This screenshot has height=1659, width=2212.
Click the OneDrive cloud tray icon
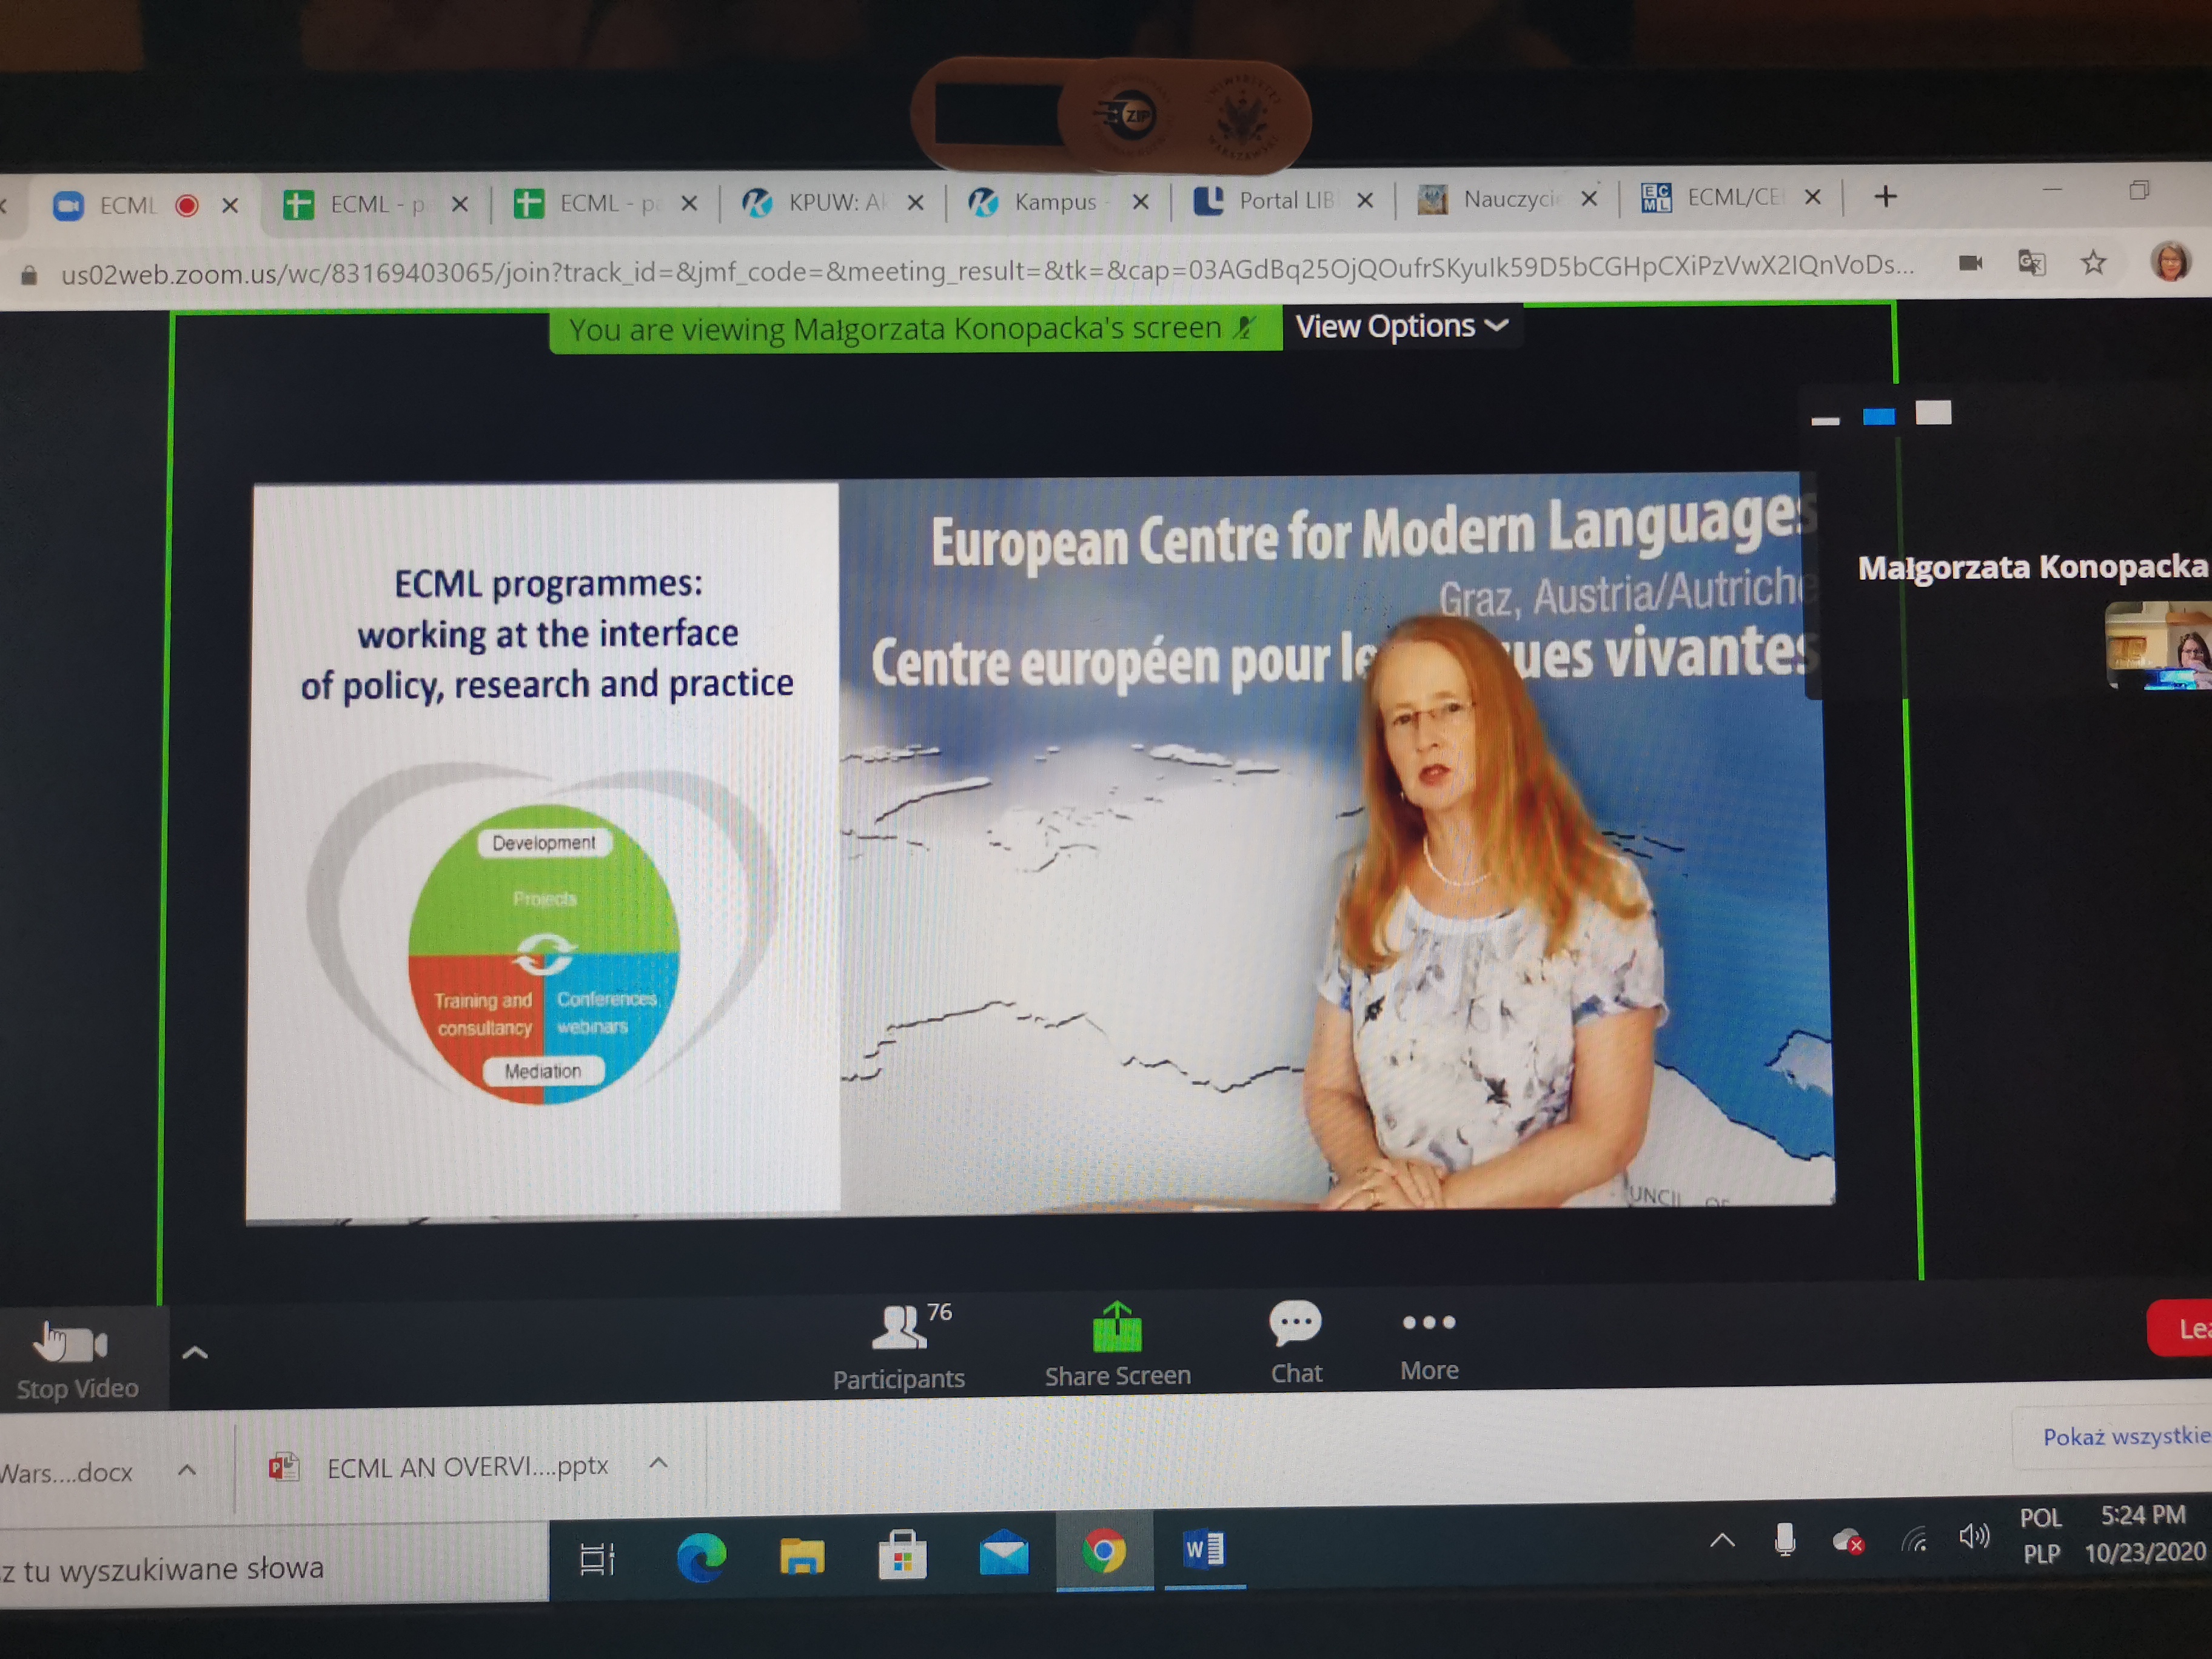coord(1847,1541)
